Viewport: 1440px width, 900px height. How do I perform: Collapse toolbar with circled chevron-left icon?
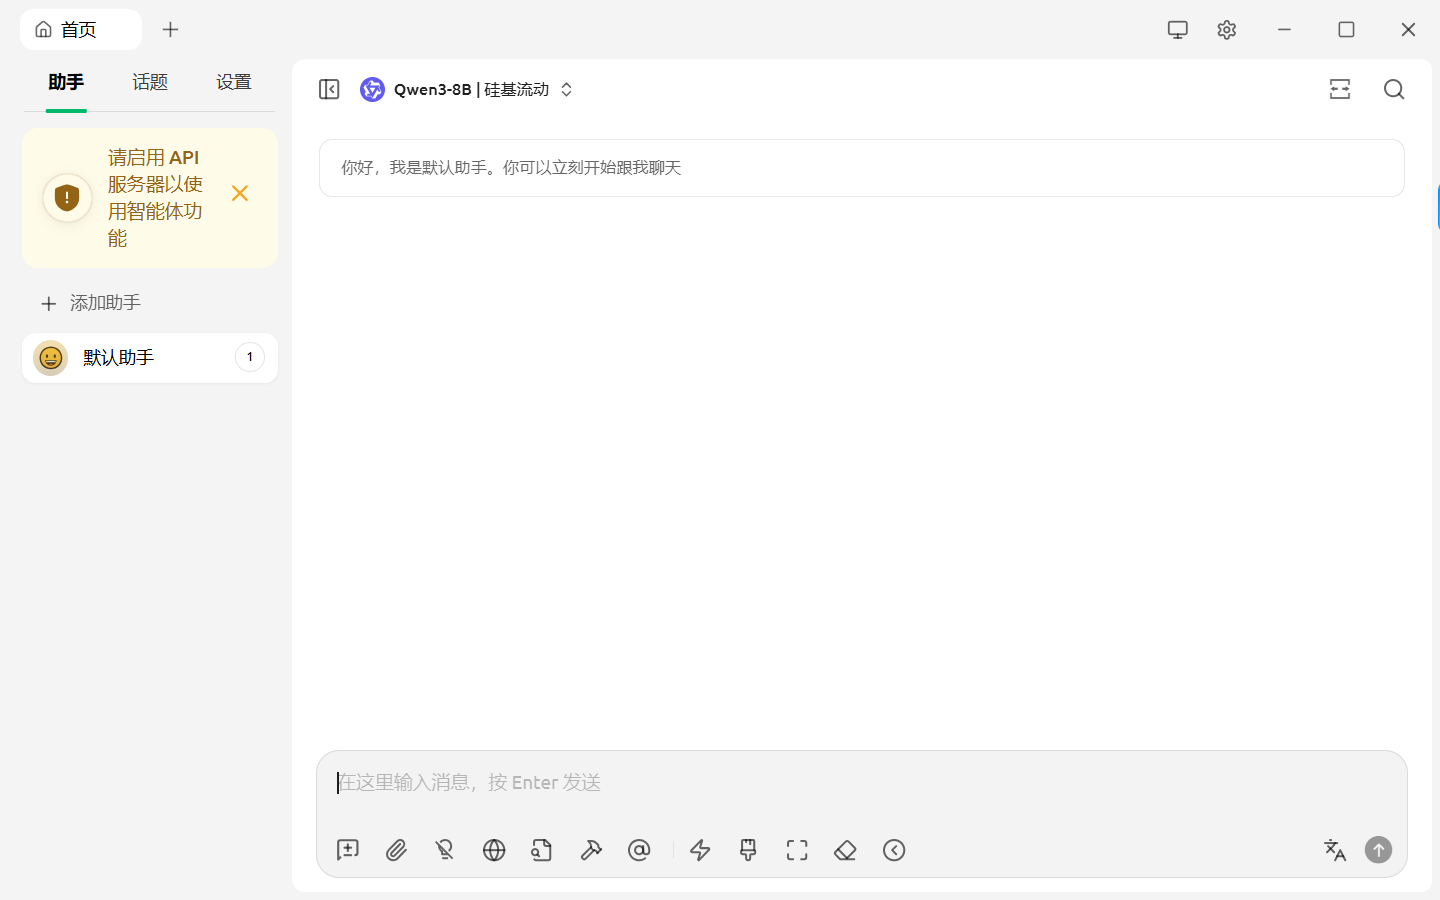click(x=894, y=850)
